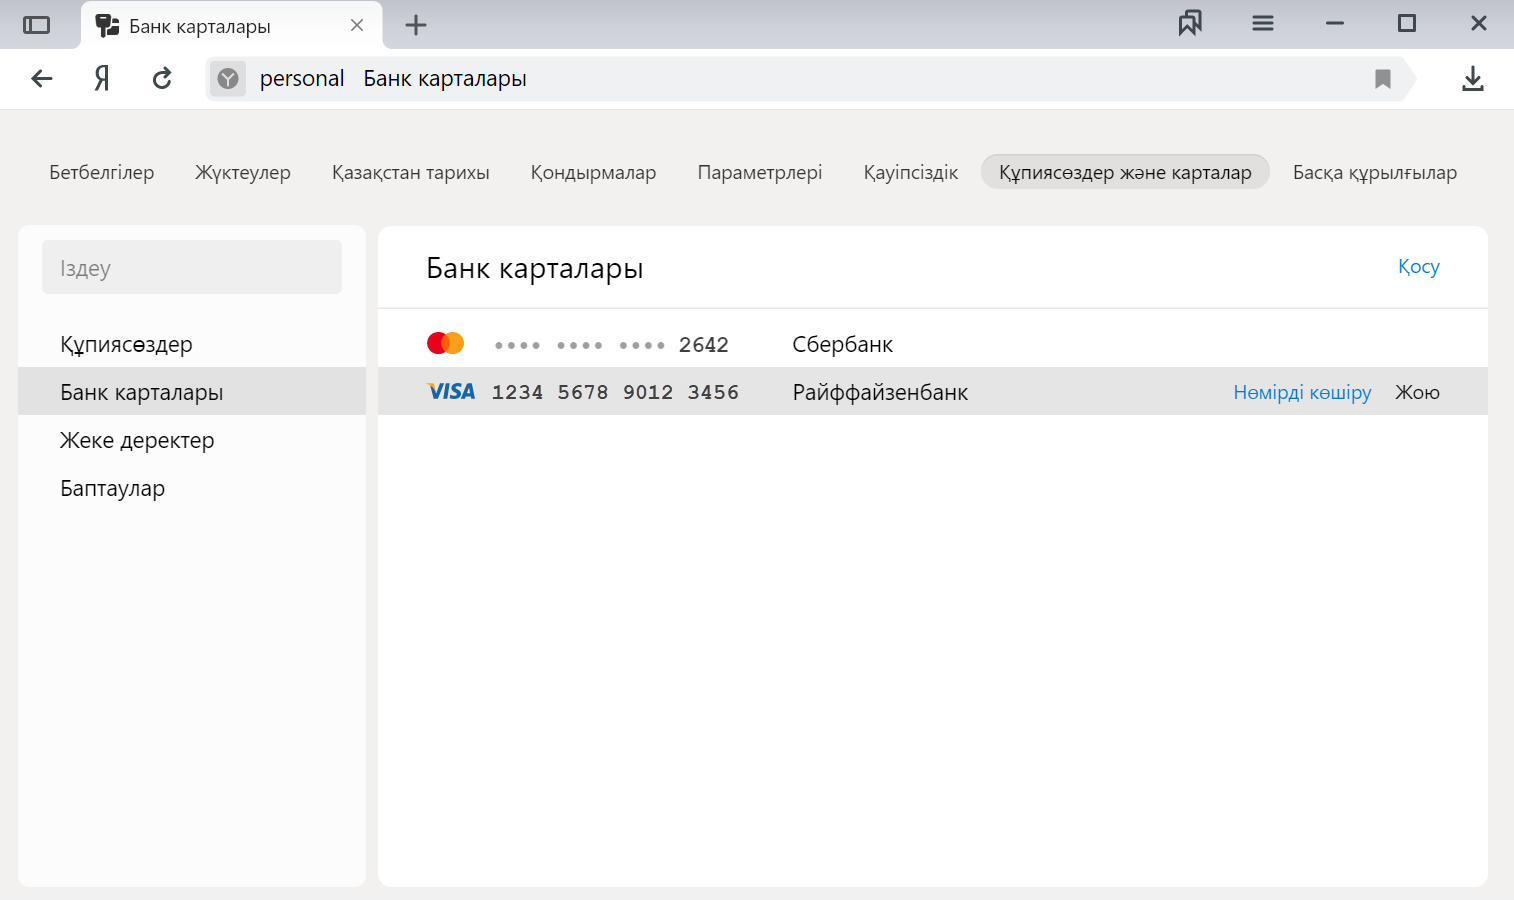Viewport: 1514px width, 900px height.
Task: Select Банк карталары in the sidebar
Action: pyautogui.click(x=192, y=392)
